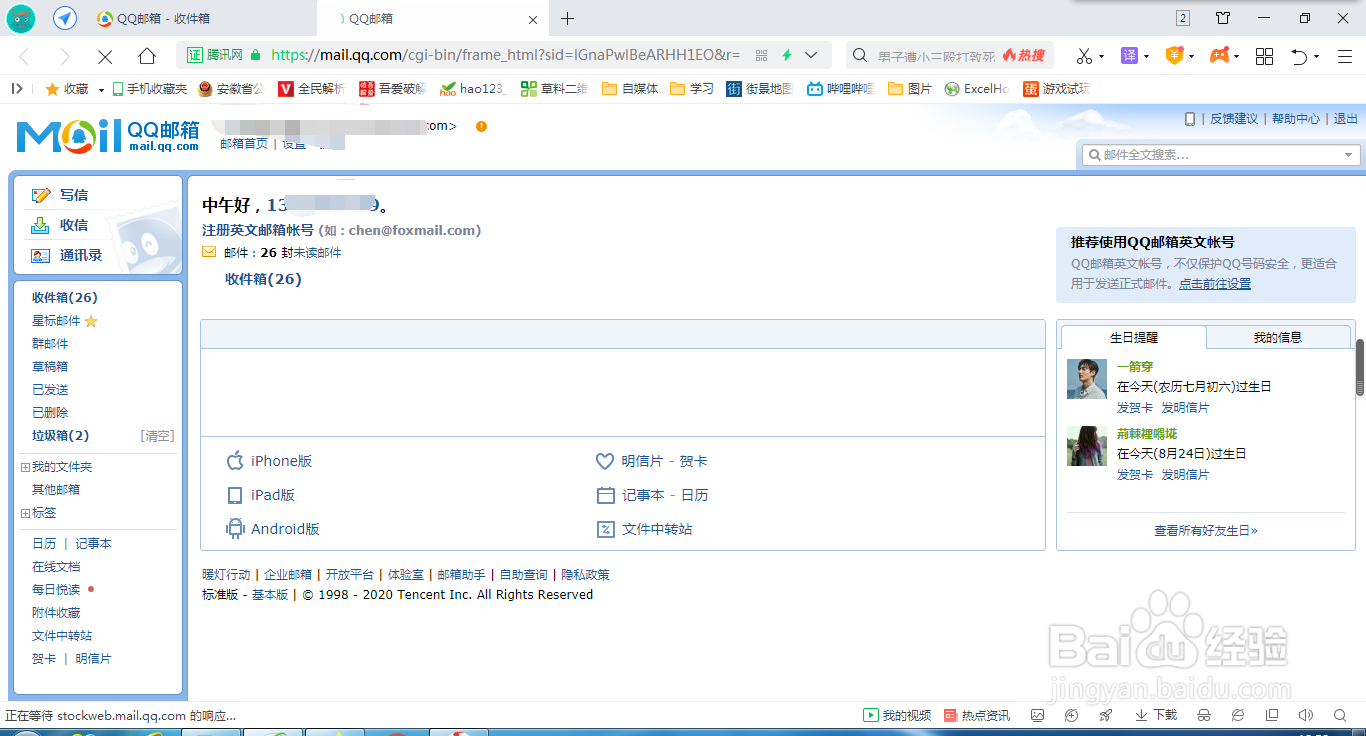Click 一箭穿 birthday avatar thumbnail
The width and height of the screenshot is (1366, 736).
click(1087, 379)
